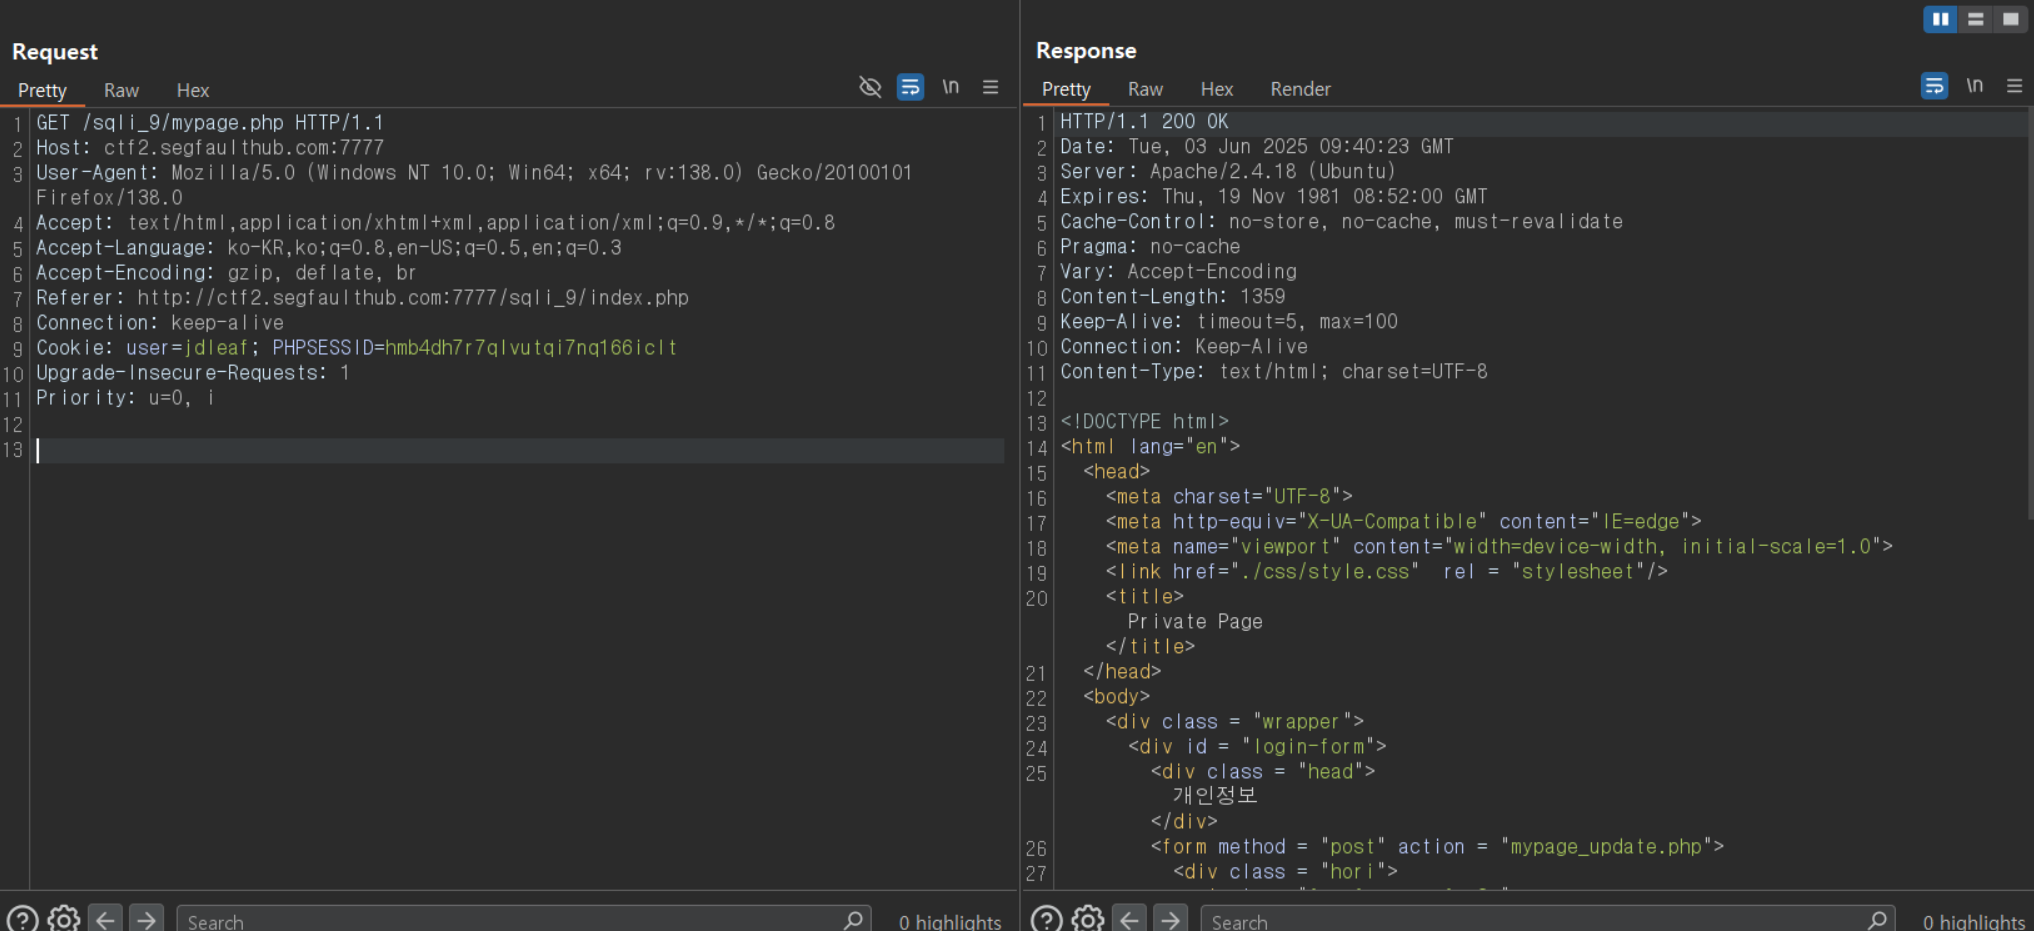
Task: Open search settings gear under Response panel
Action: (x=1088, y=919)
